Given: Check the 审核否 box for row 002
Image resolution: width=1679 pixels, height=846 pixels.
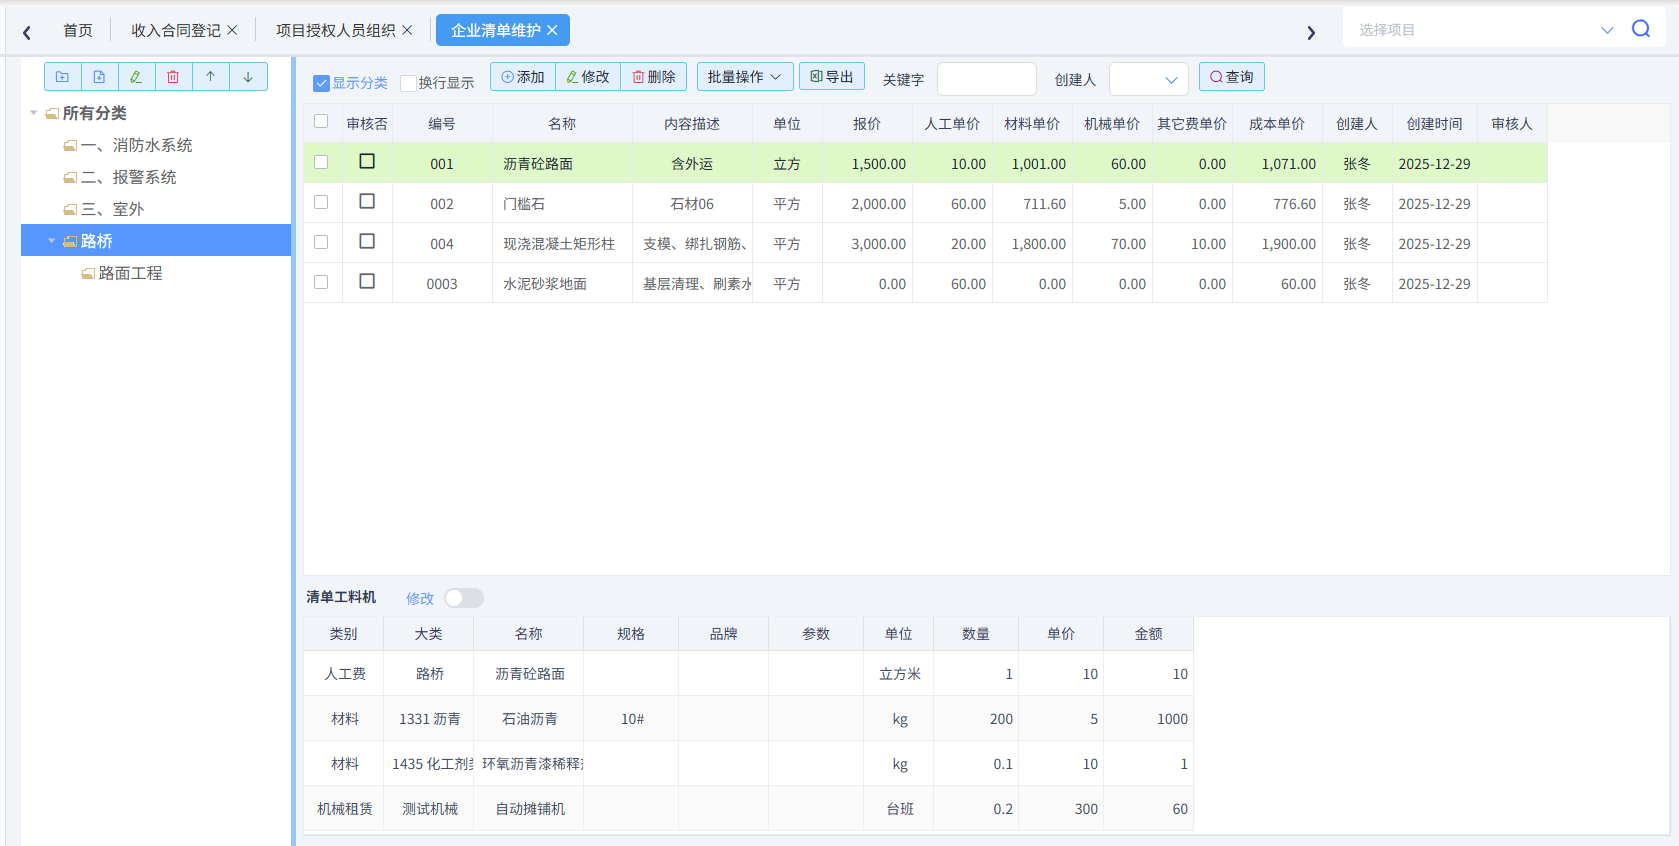Looking at the screenshot, I should pos(367,202).
